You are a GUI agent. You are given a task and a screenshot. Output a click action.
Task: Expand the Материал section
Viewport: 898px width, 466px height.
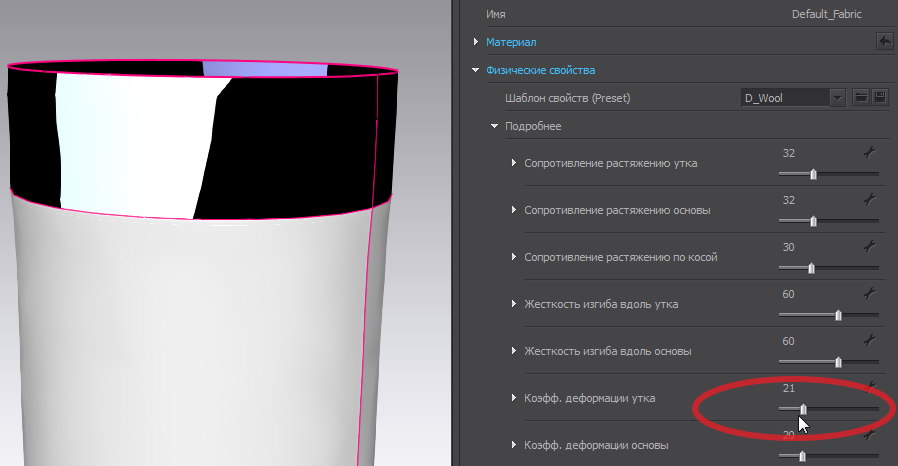(476, 42)
